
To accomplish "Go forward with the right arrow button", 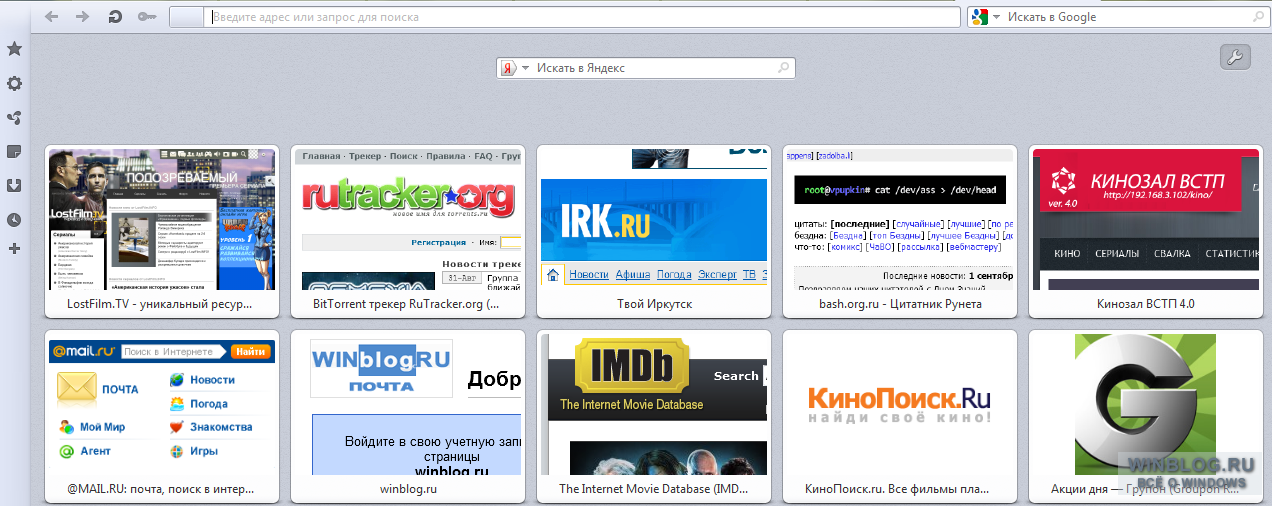I will [82, 17].
